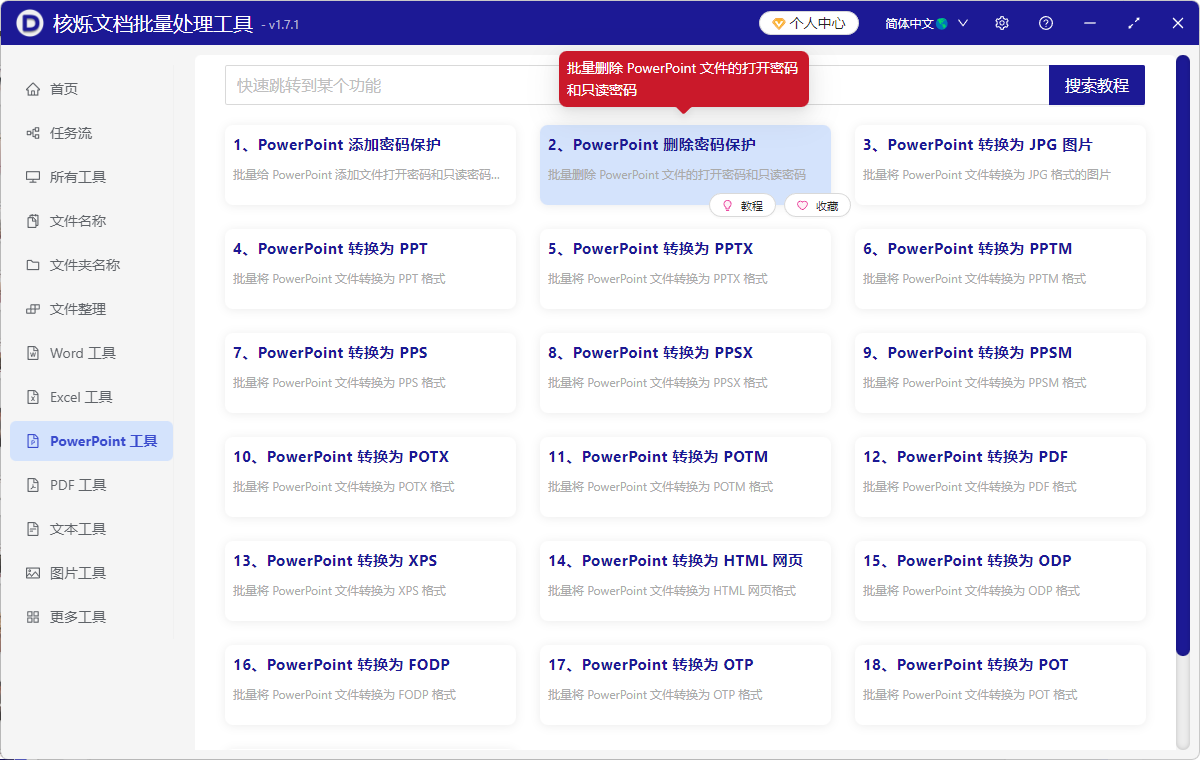Viewport: 1200px width, 760px height.
Task: Open PowerPoint 转换为 PPTM tool
Action: tap(1000, 269)
